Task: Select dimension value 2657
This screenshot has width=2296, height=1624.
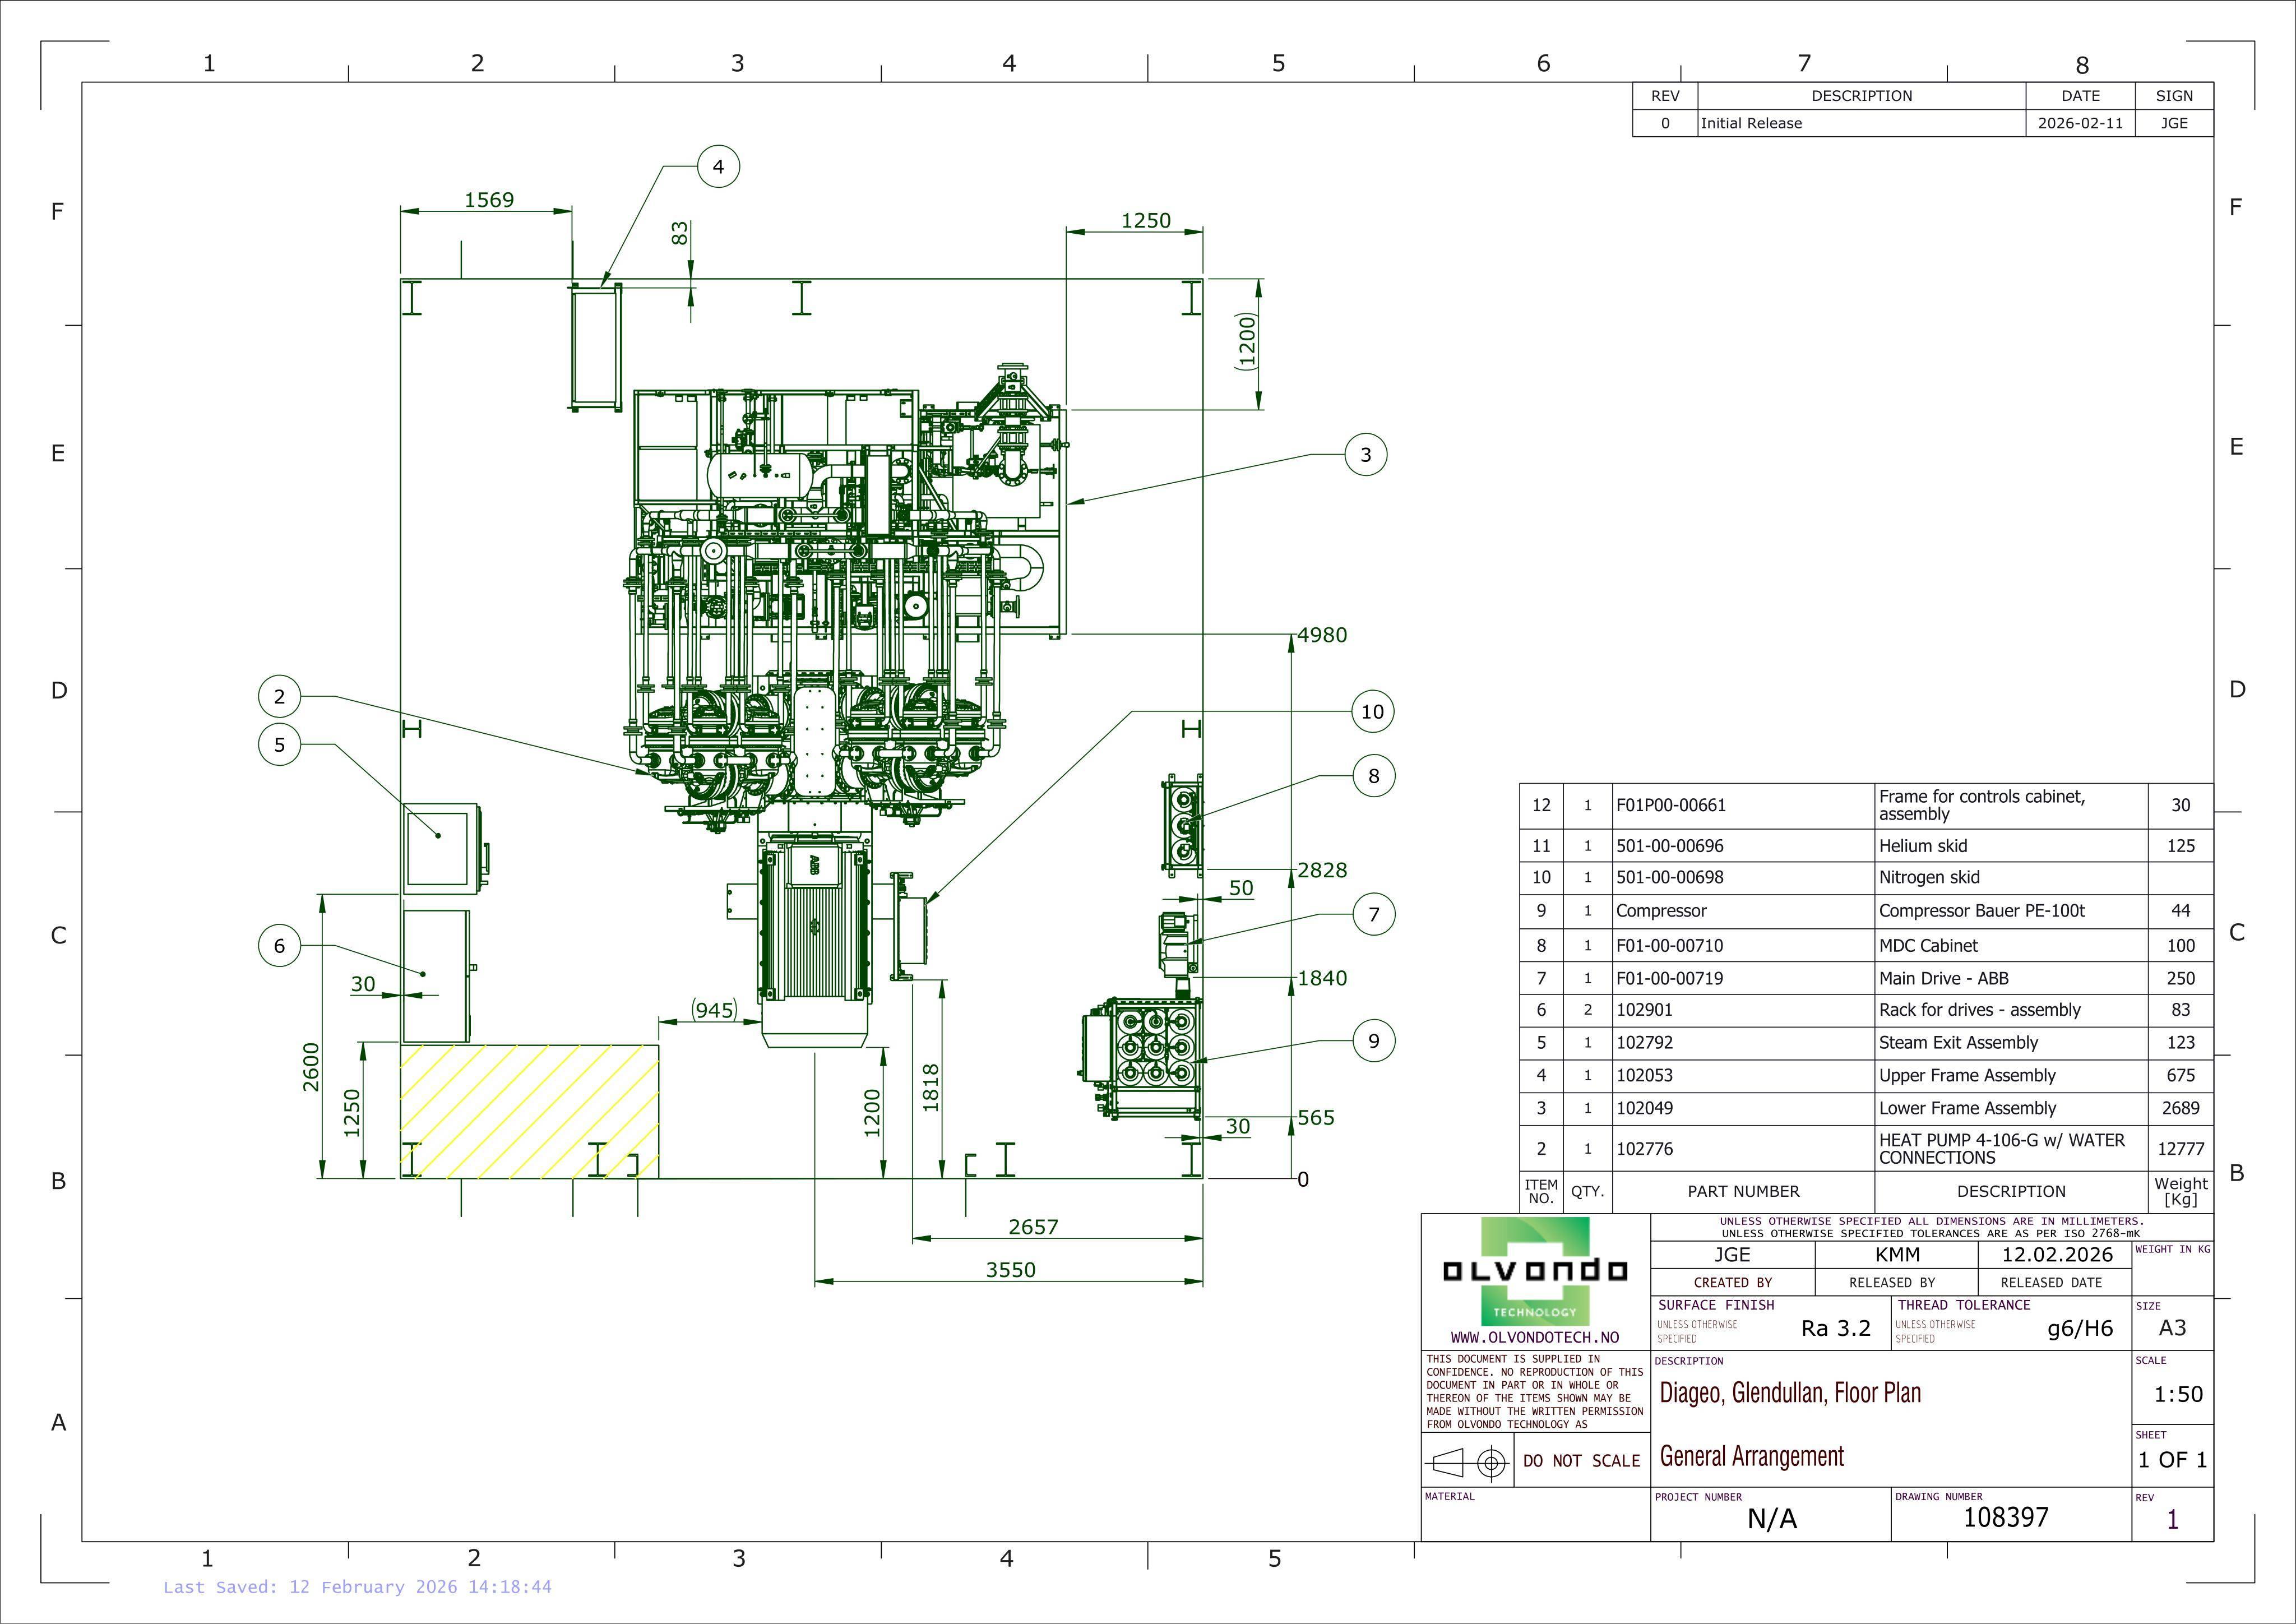Action: (x=1033, y=1227)
